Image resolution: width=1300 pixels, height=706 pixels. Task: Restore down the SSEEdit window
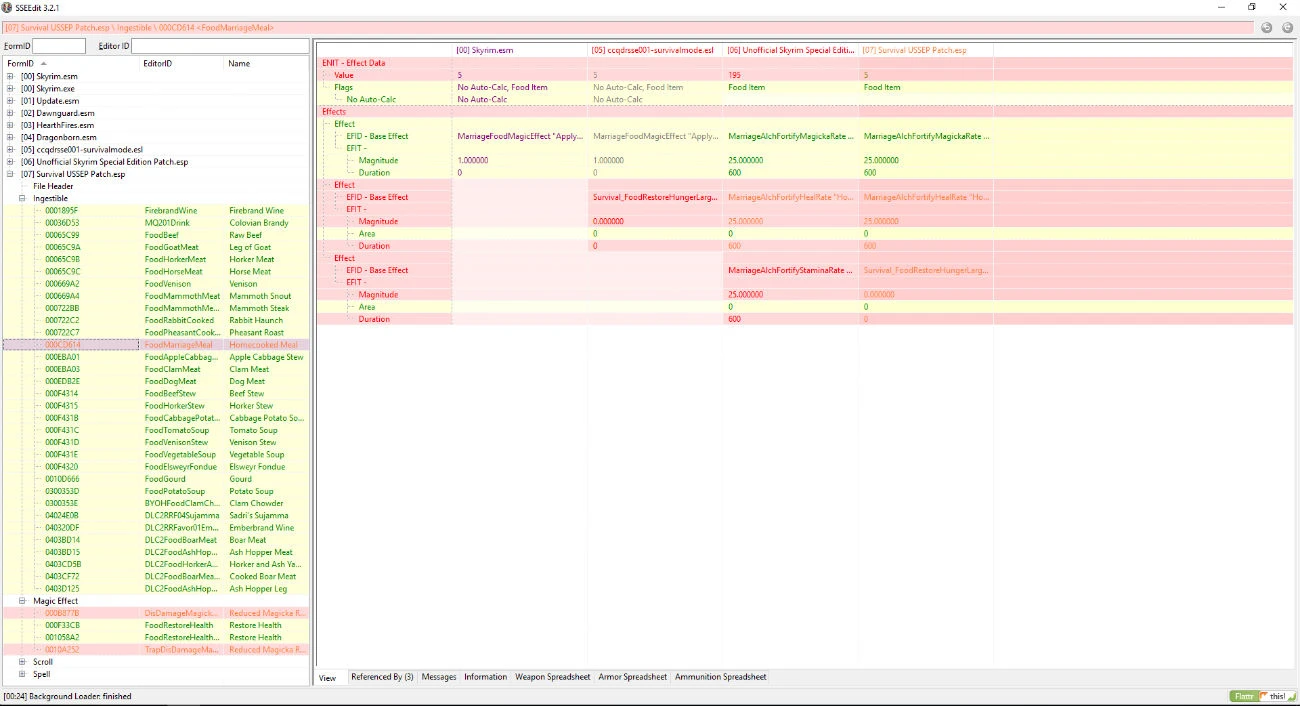click(x=1251, y=7)
